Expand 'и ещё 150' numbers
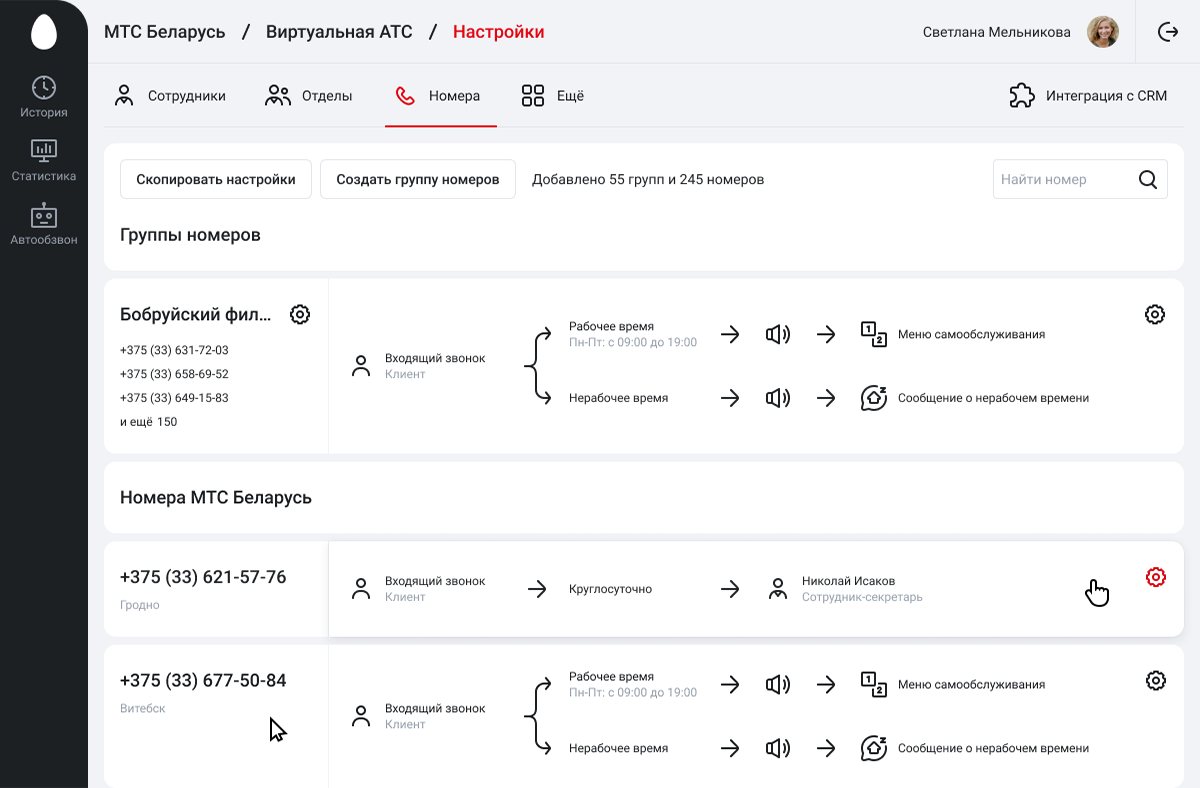The image size is (1200, 788). 148,422
